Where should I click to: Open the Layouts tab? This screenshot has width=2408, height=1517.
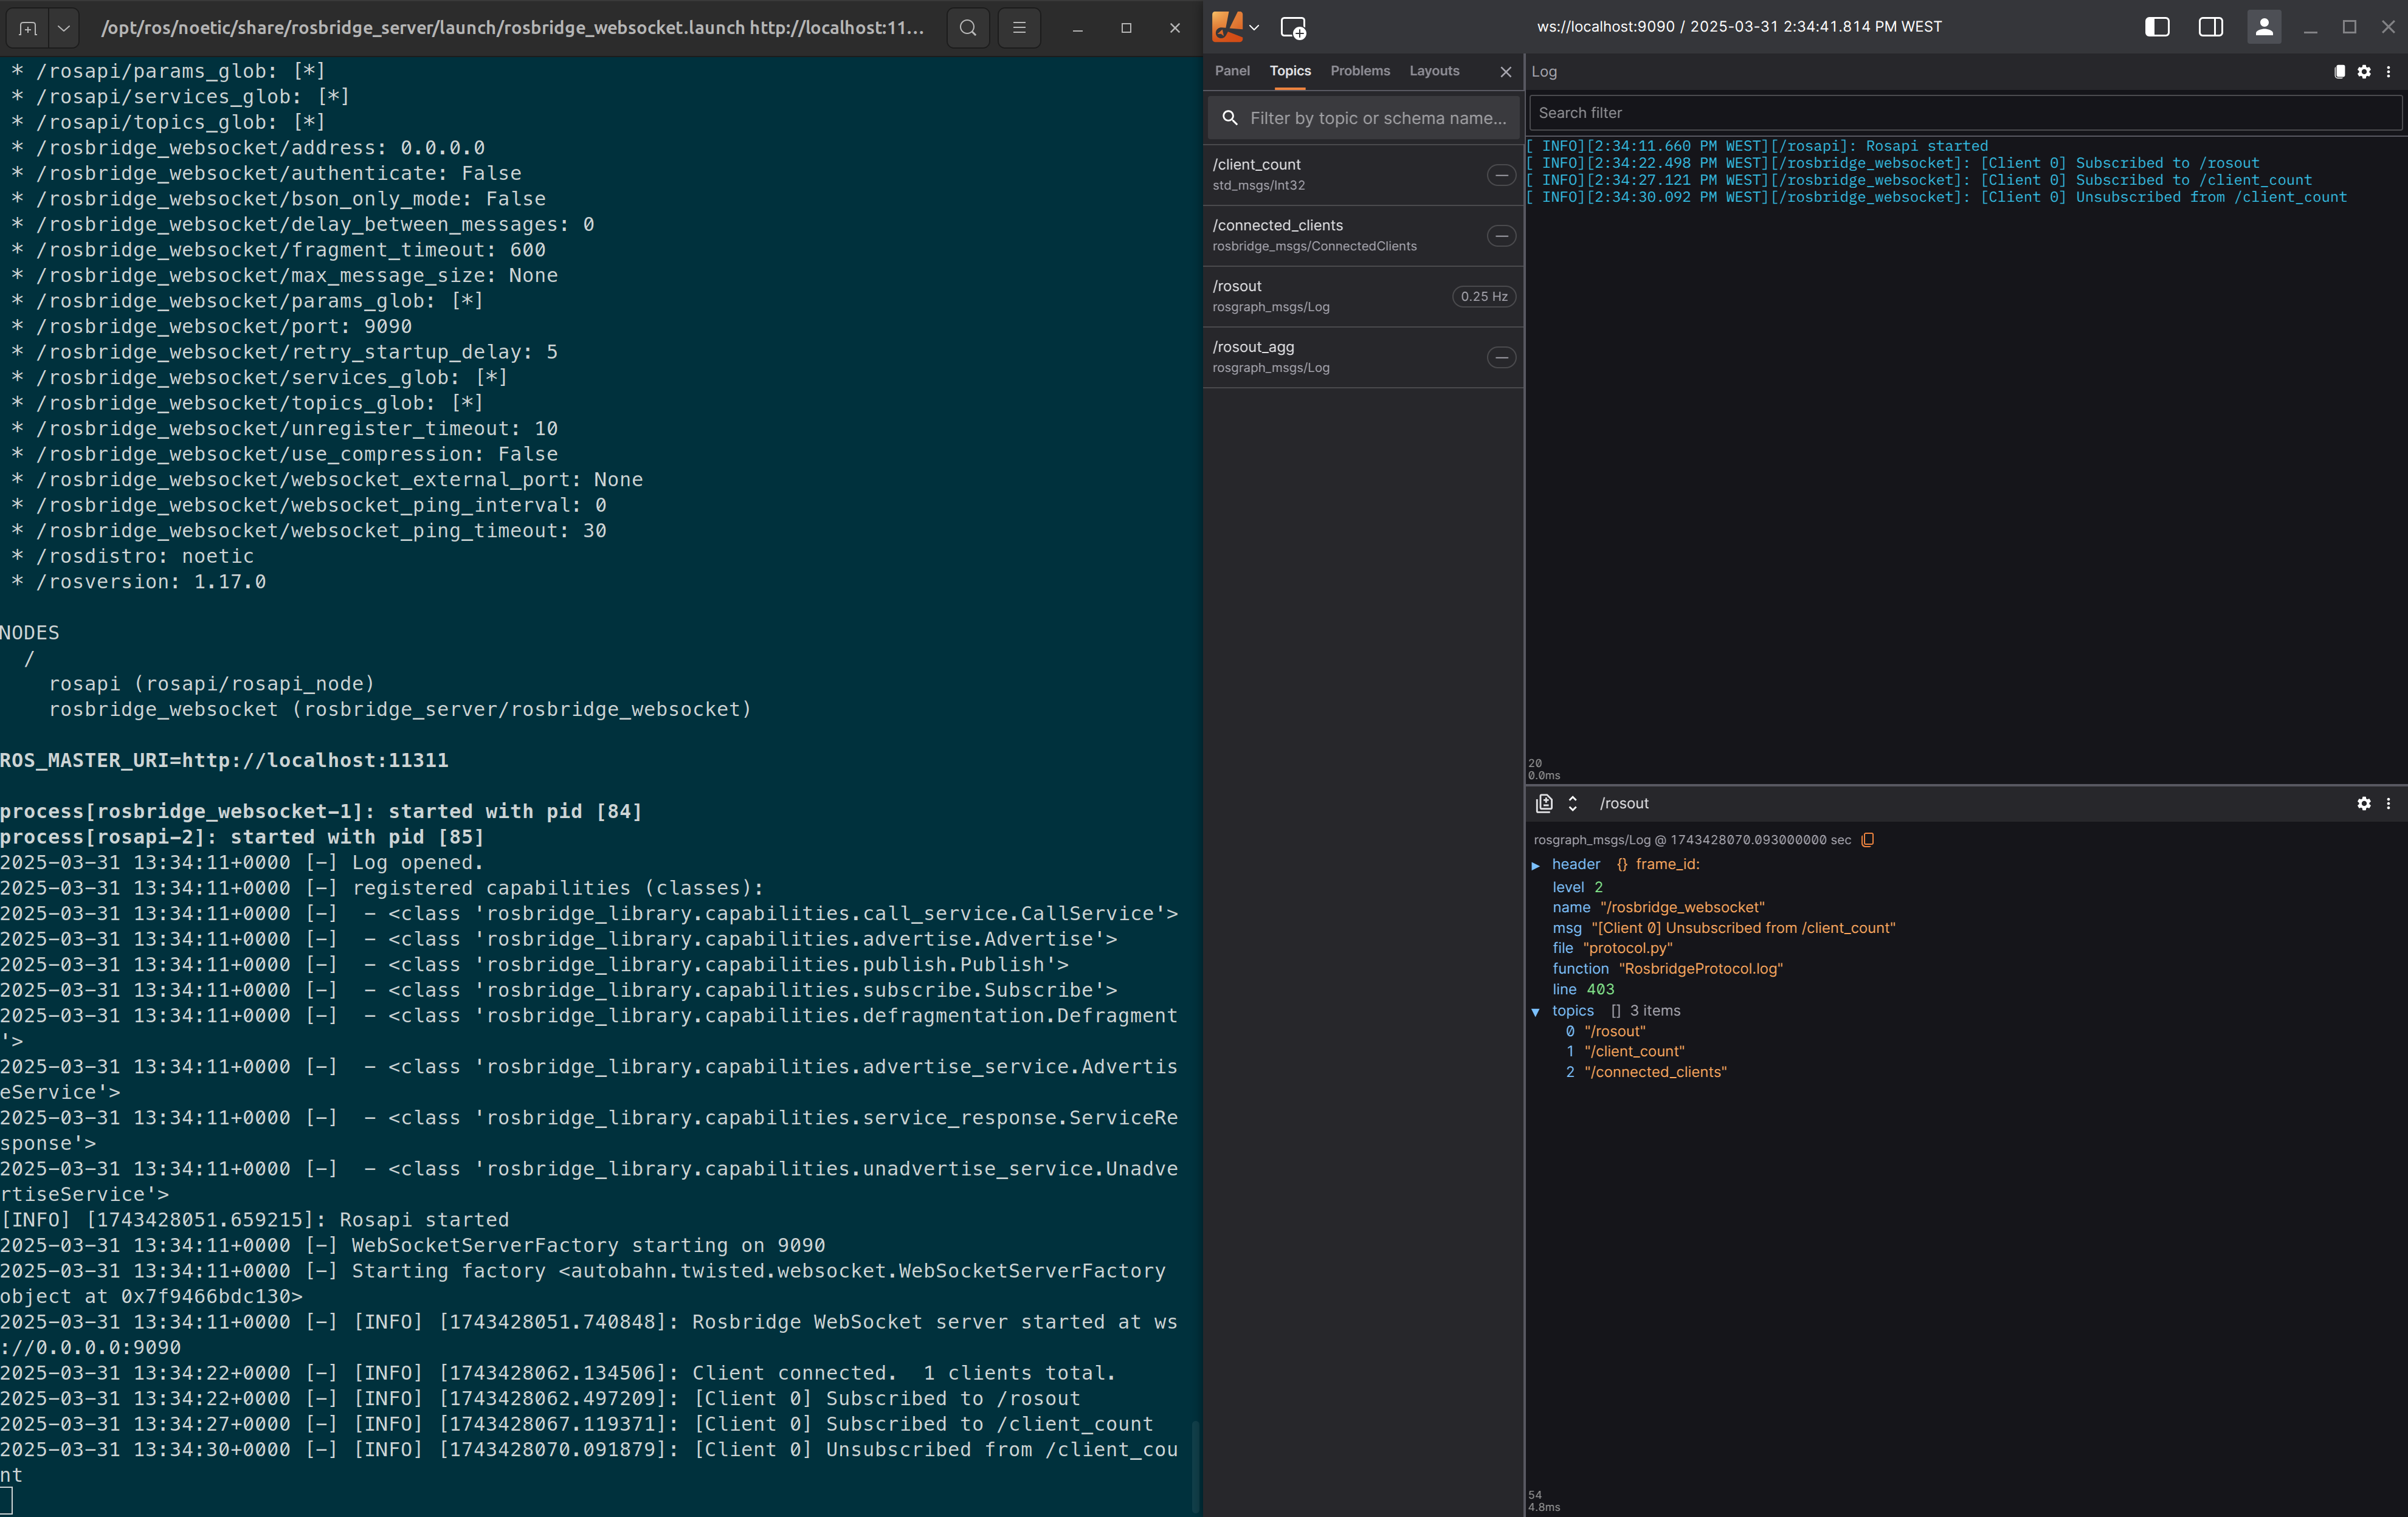point(1434,71)
